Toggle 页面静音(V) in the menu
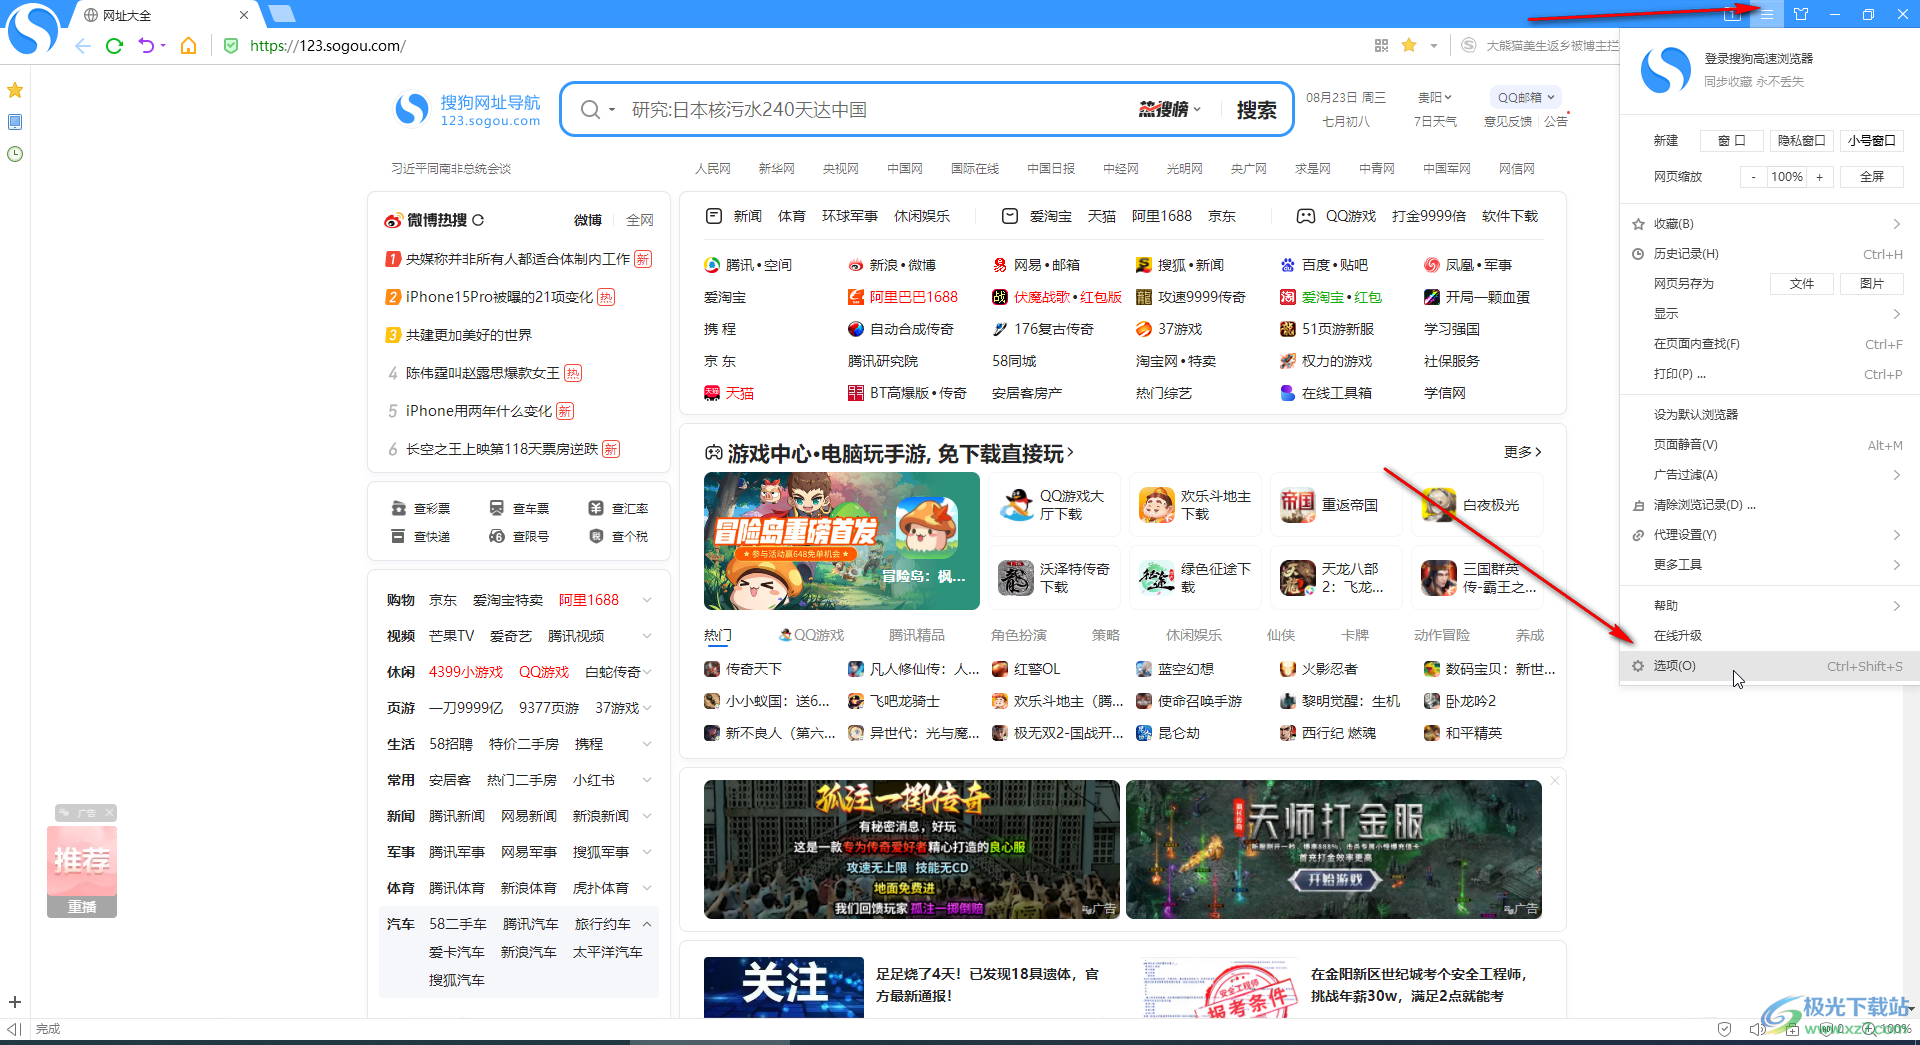The width and height of the screenshot is (1920, 1045). (x=1768, y=445)
